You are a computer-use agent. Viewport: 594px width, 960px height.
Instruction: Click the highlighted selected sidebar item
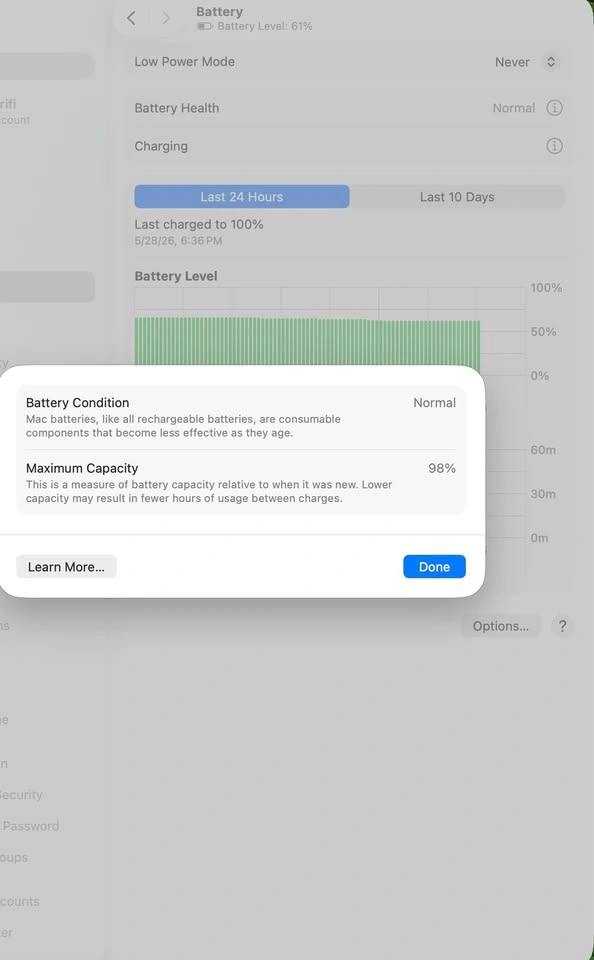point(47,287)
